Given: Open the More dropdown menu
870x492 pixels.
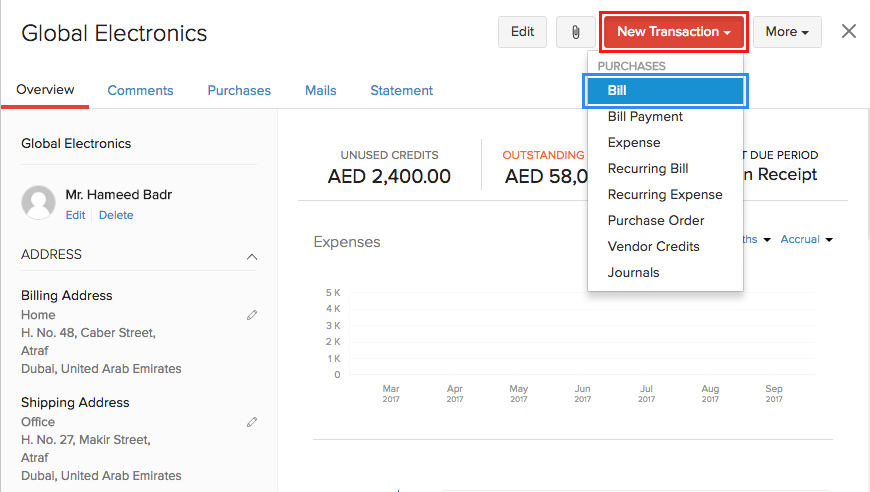Looking at the screenshot, I should (787, 32).
